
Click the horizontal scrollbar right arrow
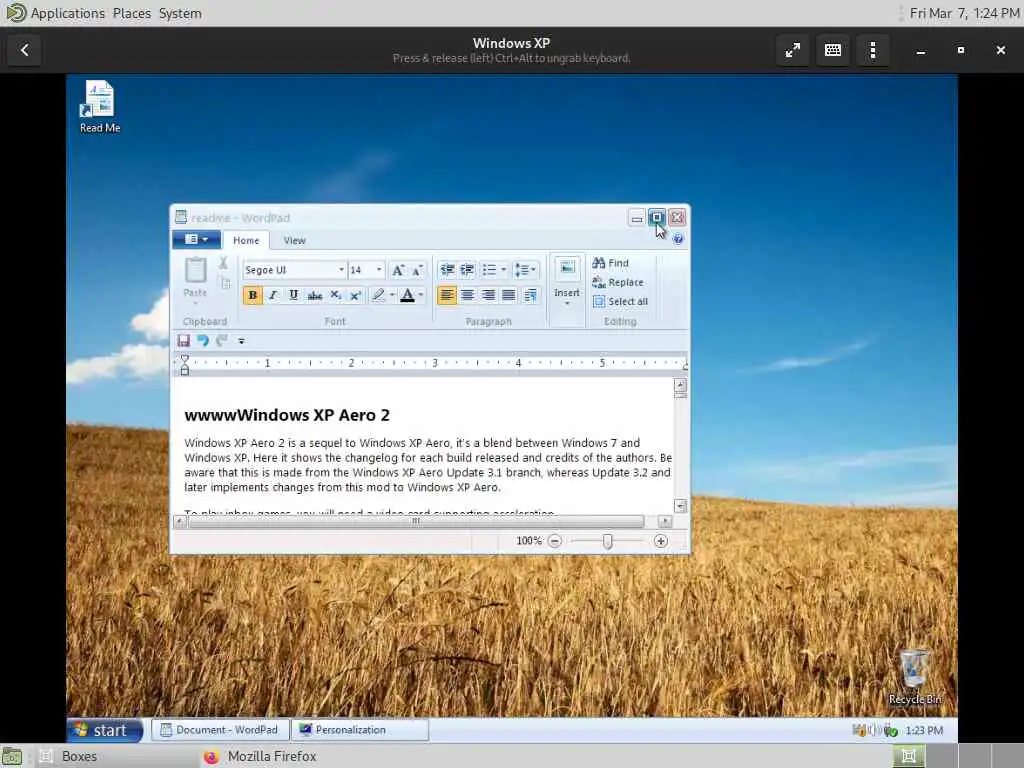665,521
